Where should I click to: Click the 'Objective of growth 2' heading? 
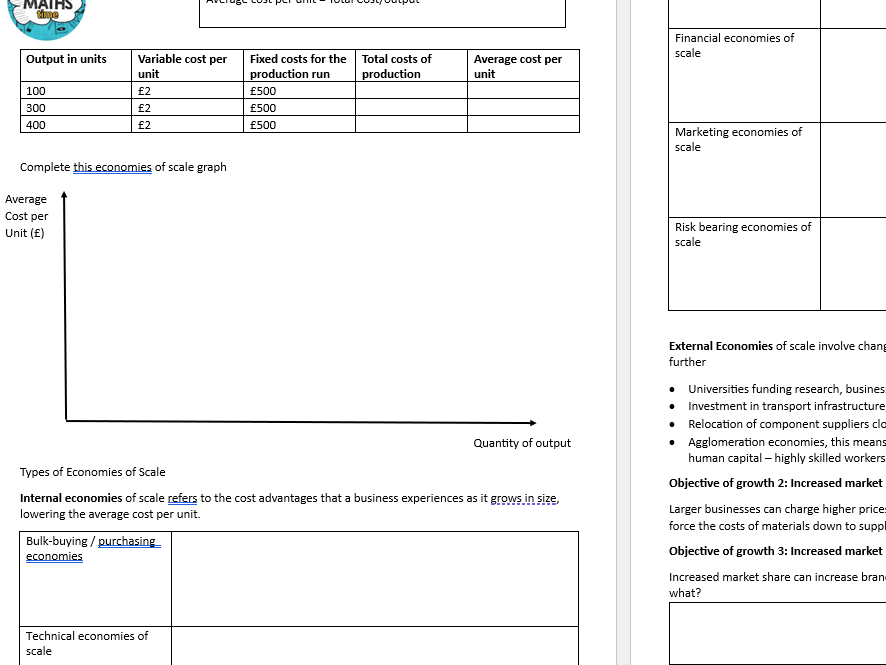tap(776, 483)
